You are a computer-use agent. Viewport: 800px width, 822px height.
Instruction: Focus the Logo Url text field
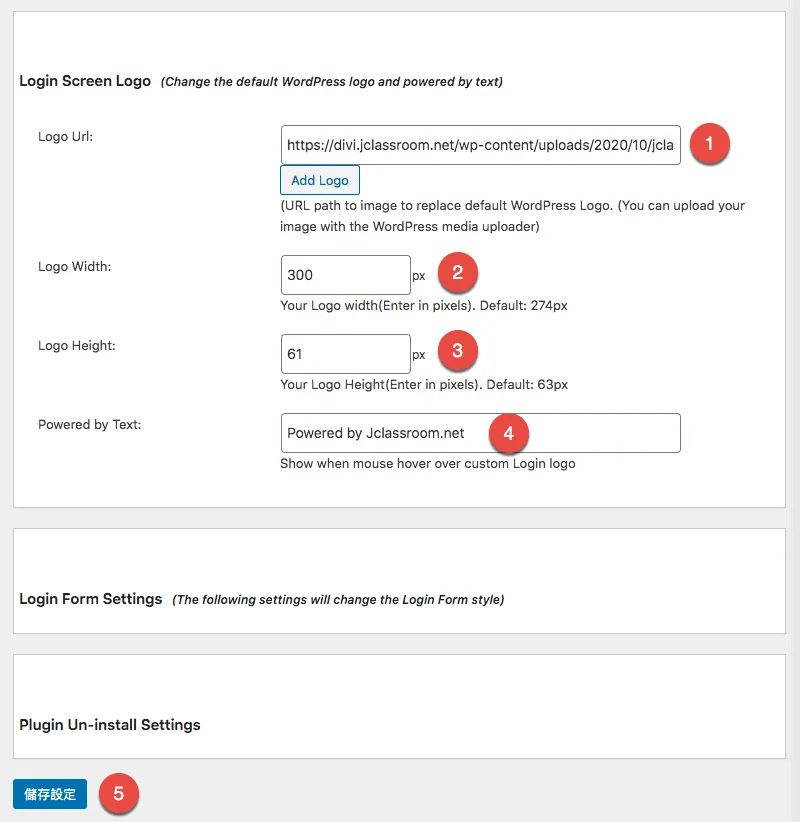[480, 145]
